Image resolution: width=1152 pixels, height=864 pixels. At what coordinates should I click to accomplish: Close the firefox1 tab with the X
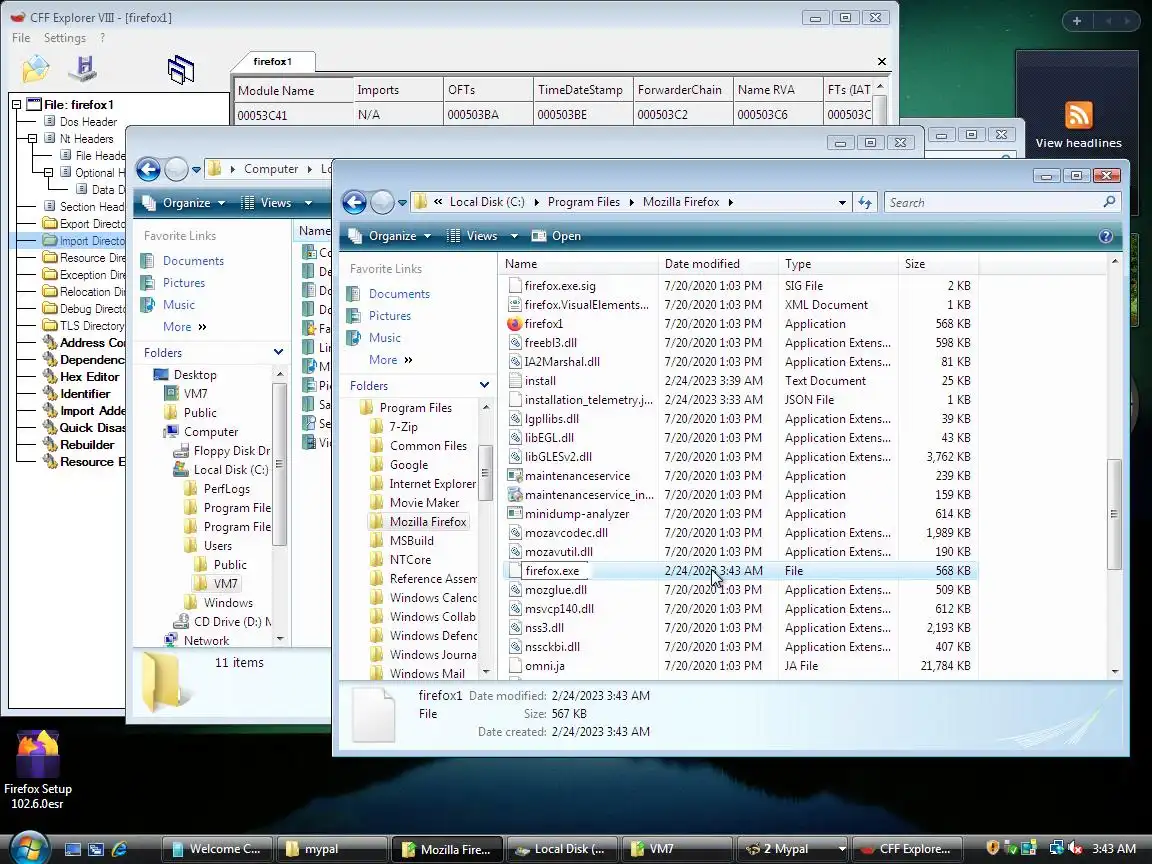tap(882, 62)
